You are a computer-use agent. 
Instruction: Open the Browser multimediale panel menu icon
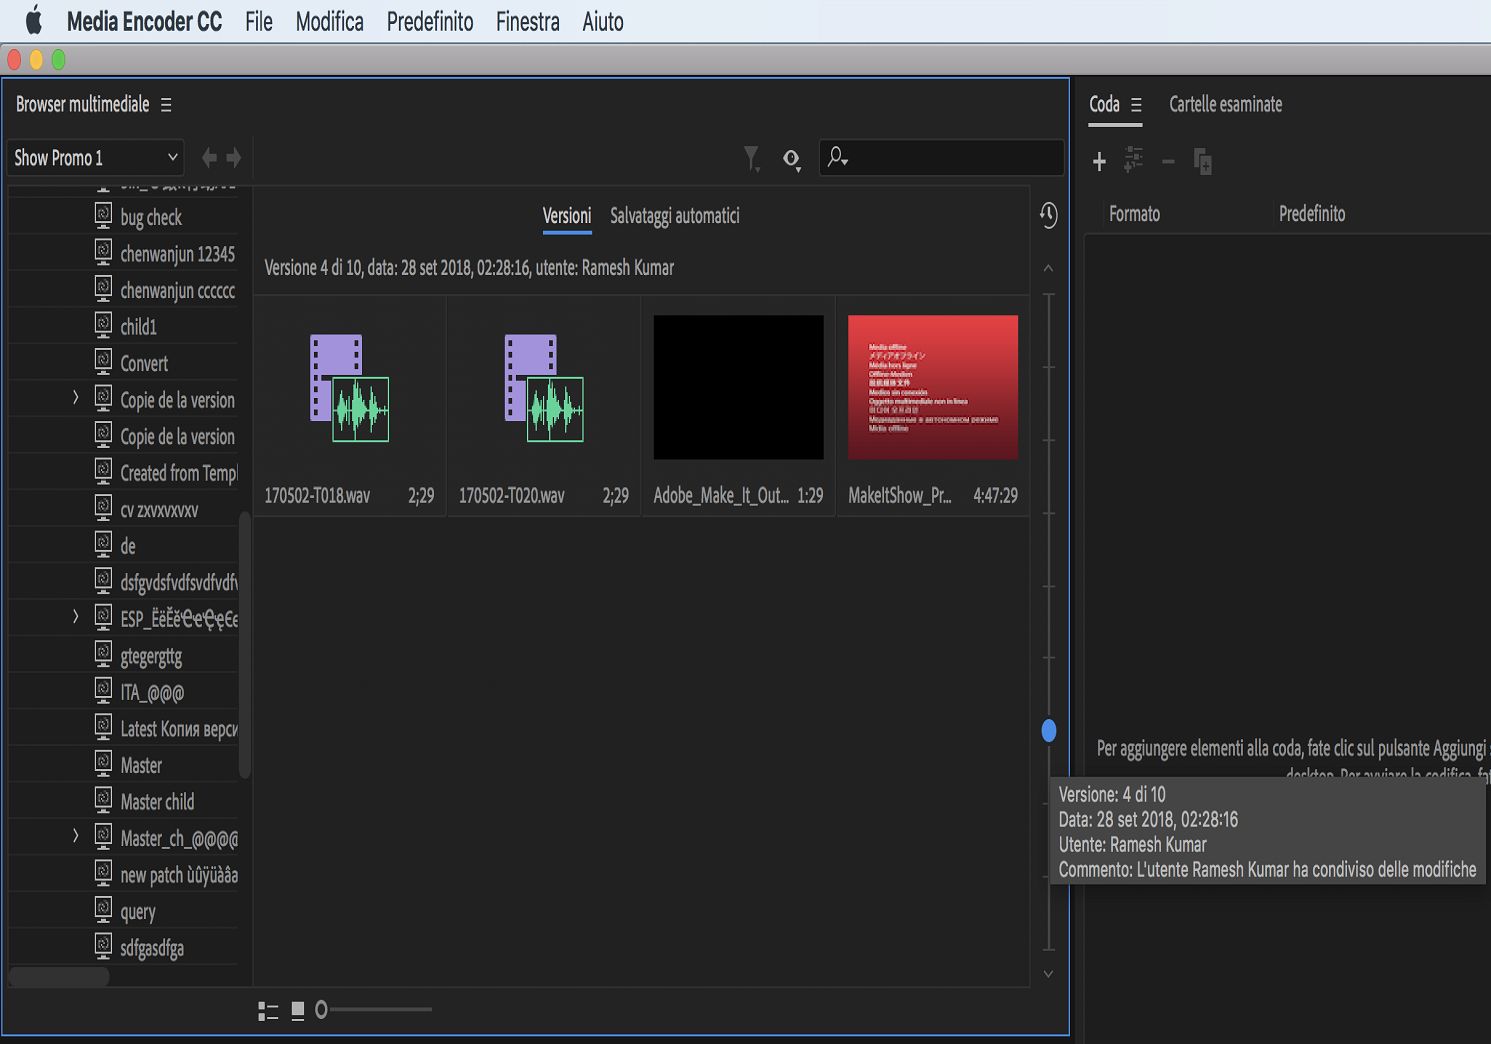[166, 104]
